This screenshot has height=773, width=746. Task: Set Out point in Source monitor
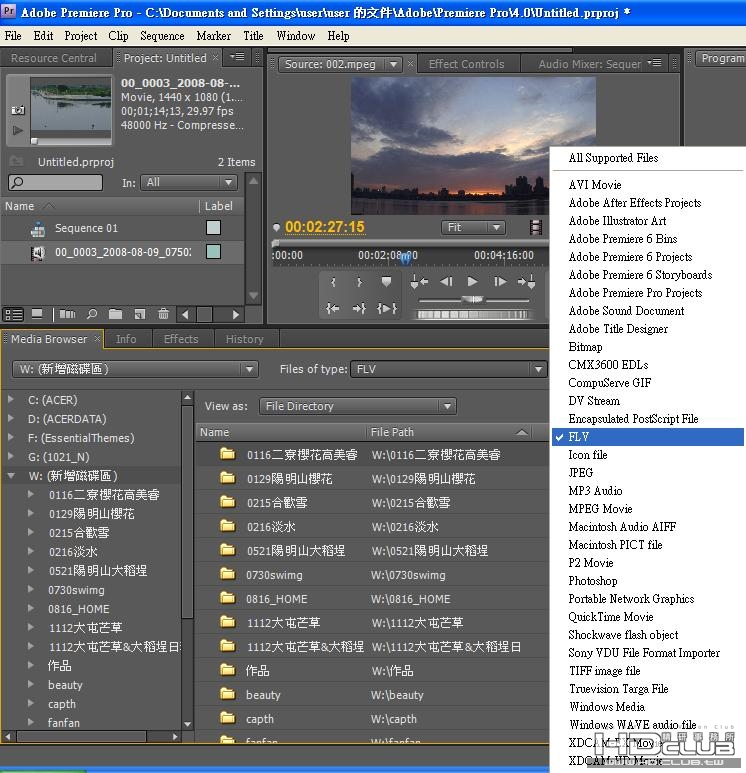[359, 282]
